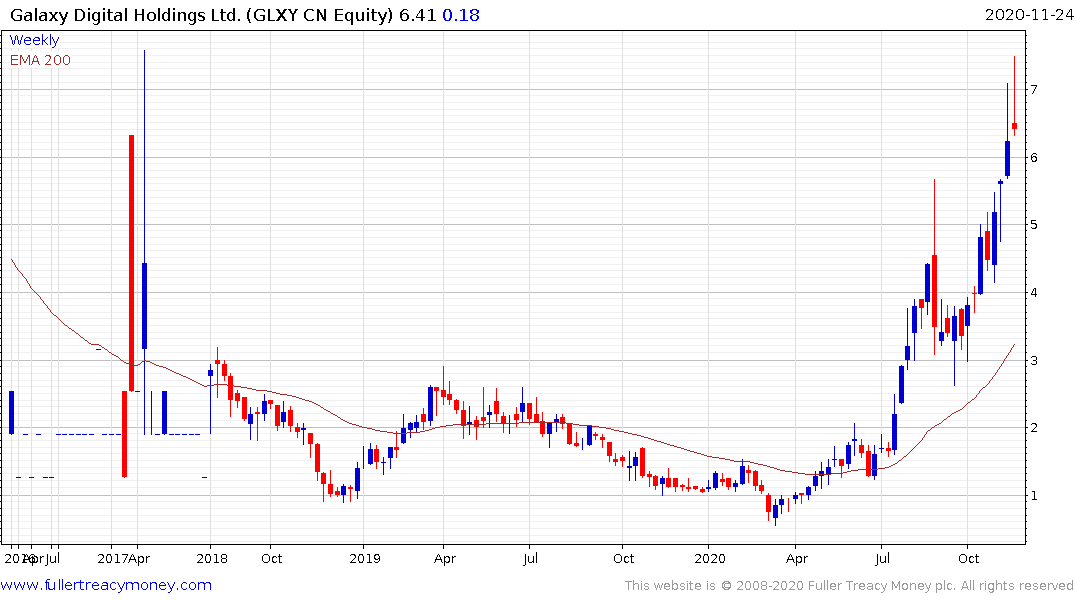Select the price change value 0.18
This screenshot has width=1075, height=600.
click(x=461, y=14)
